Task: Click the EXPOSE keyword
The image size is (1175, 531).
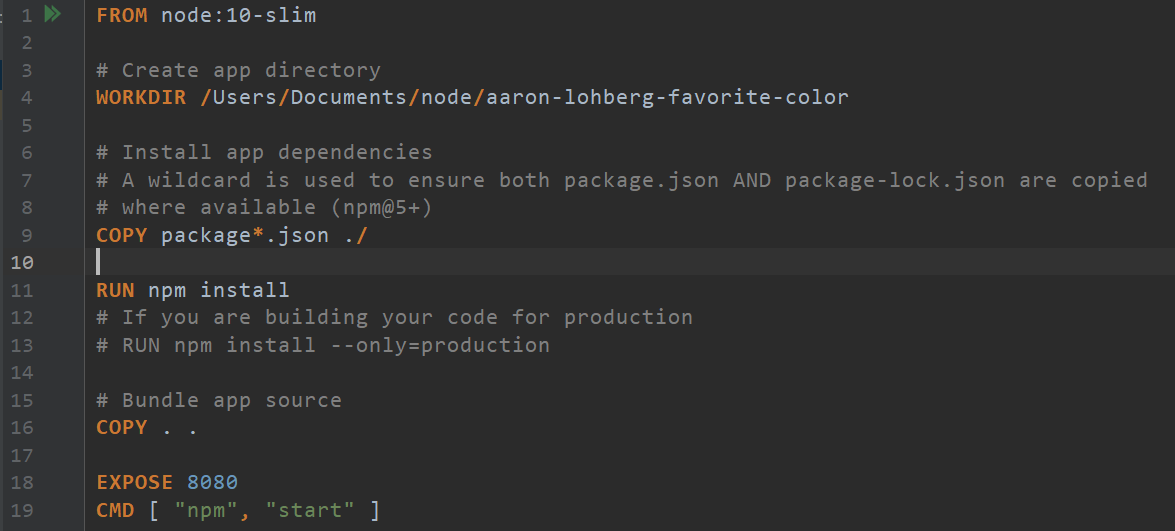Action: coord(135,483)
